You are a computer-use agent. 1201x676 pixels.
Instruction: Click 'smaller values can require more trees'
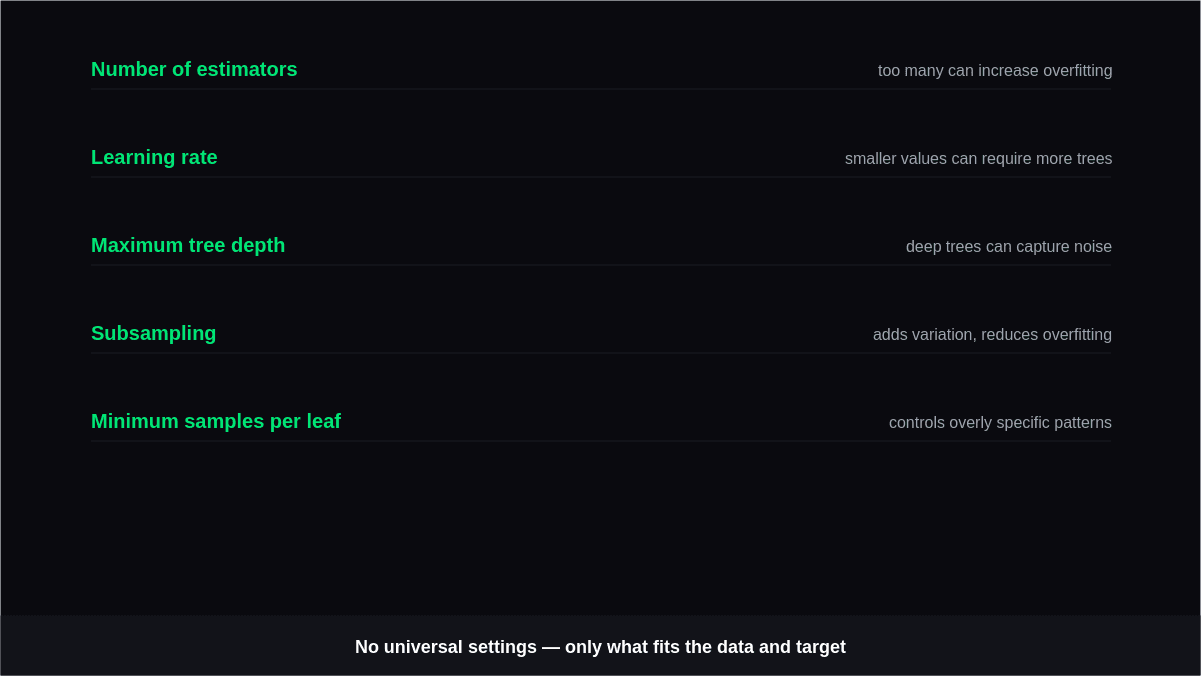pyautogui.click(x=978, y=159)
